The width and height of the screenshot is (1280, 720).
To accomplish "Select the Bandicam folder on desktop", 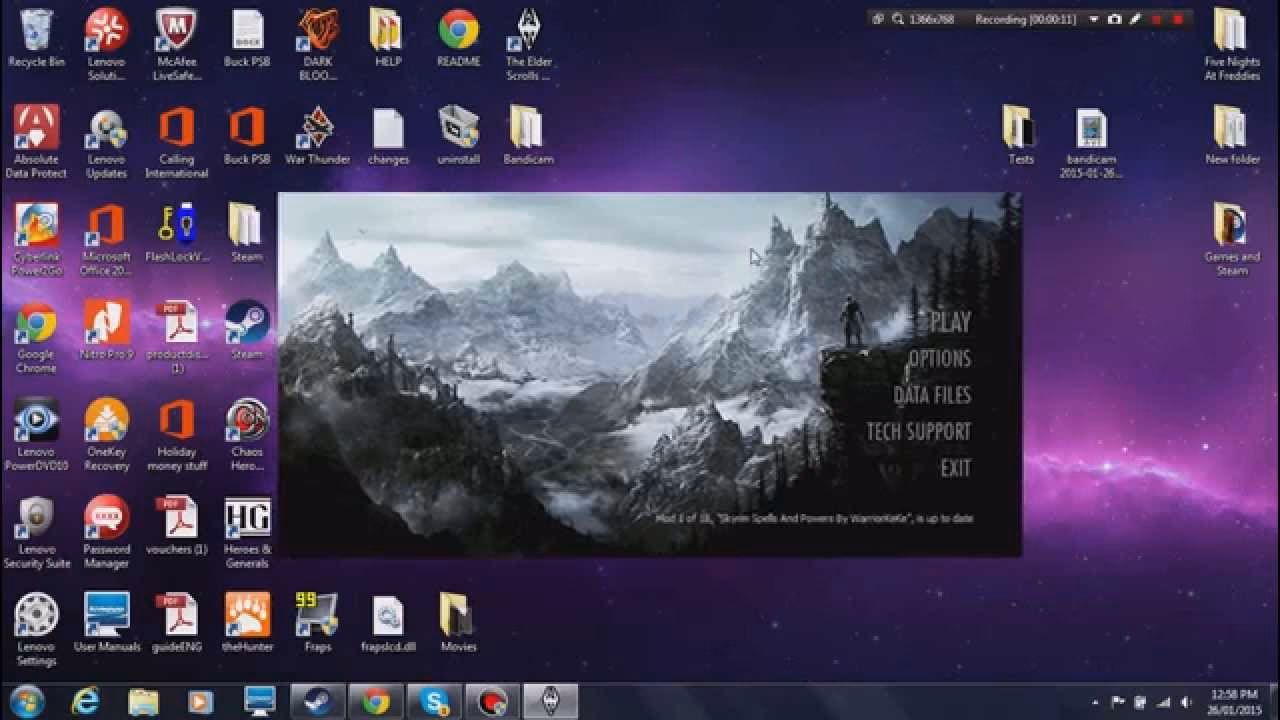I will pyautogui.click(x=528, y=135).
